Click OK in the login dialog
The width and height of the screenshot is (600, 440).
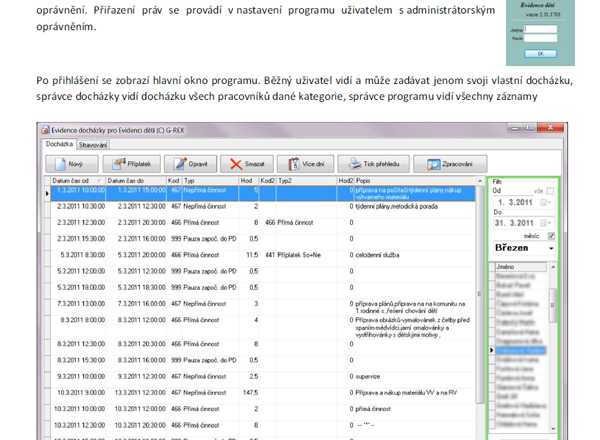pos(540,52)
